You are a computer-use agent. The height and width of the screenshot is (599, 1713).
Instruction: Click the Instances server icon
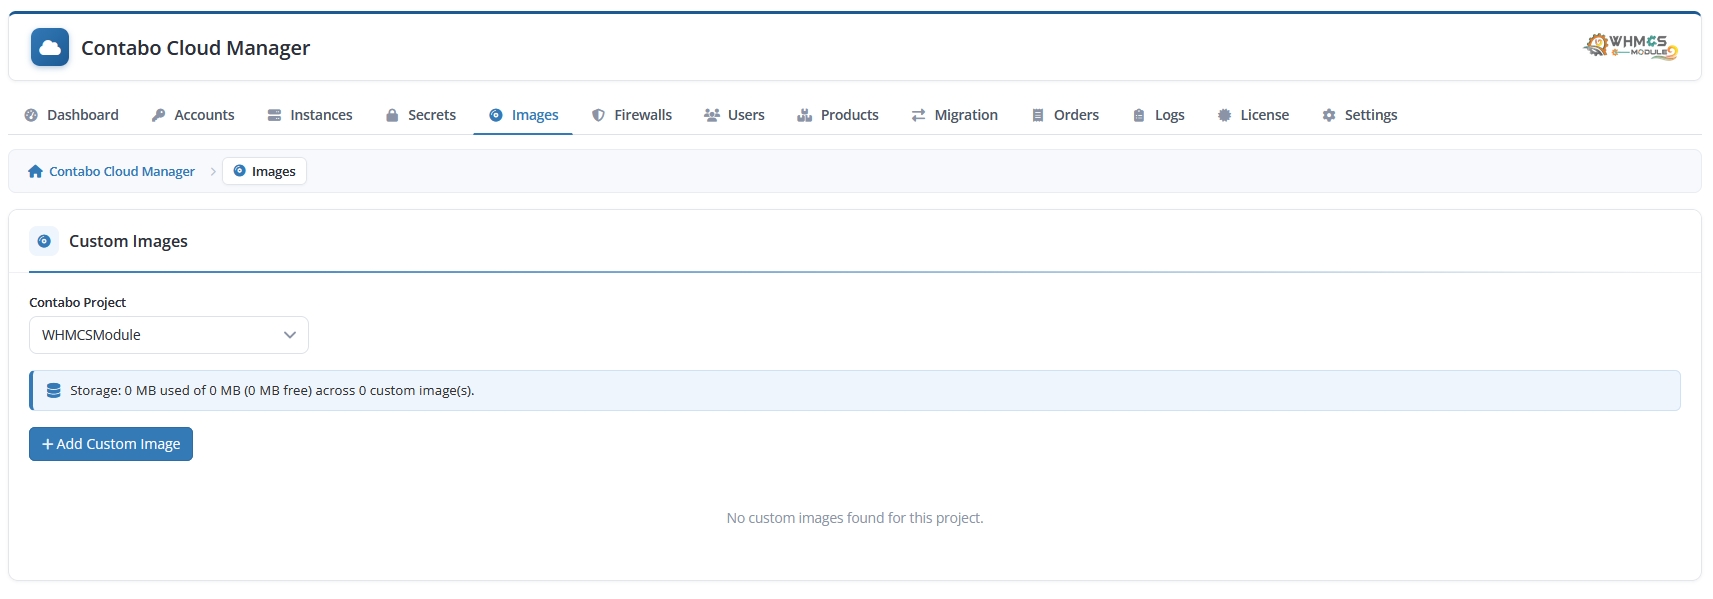tap(274, 115)
